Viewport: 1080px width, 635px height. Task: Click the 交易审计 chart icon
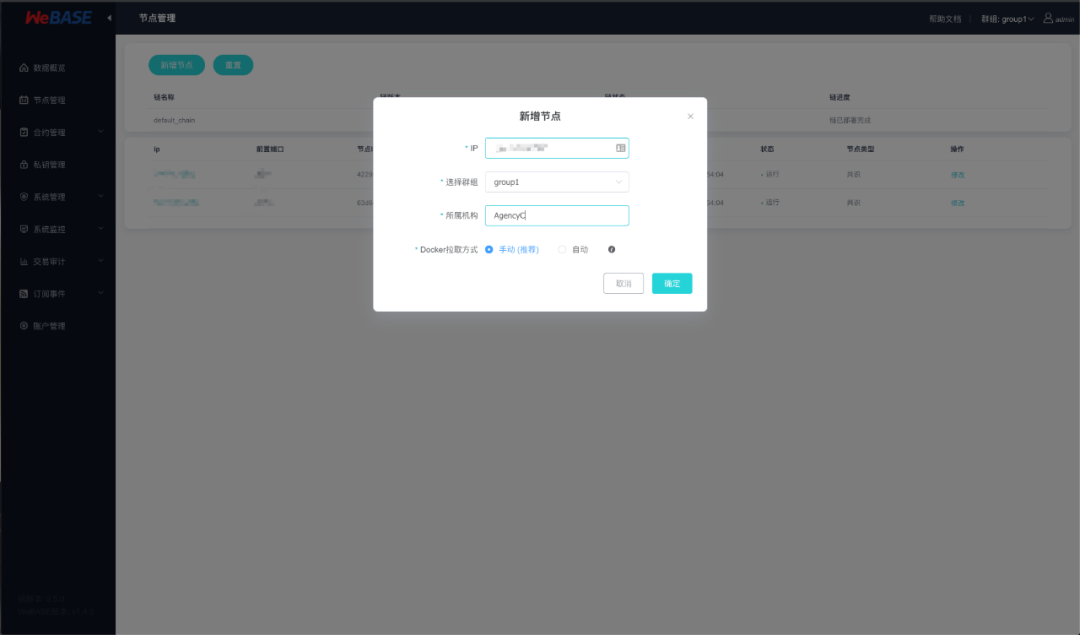24,261
